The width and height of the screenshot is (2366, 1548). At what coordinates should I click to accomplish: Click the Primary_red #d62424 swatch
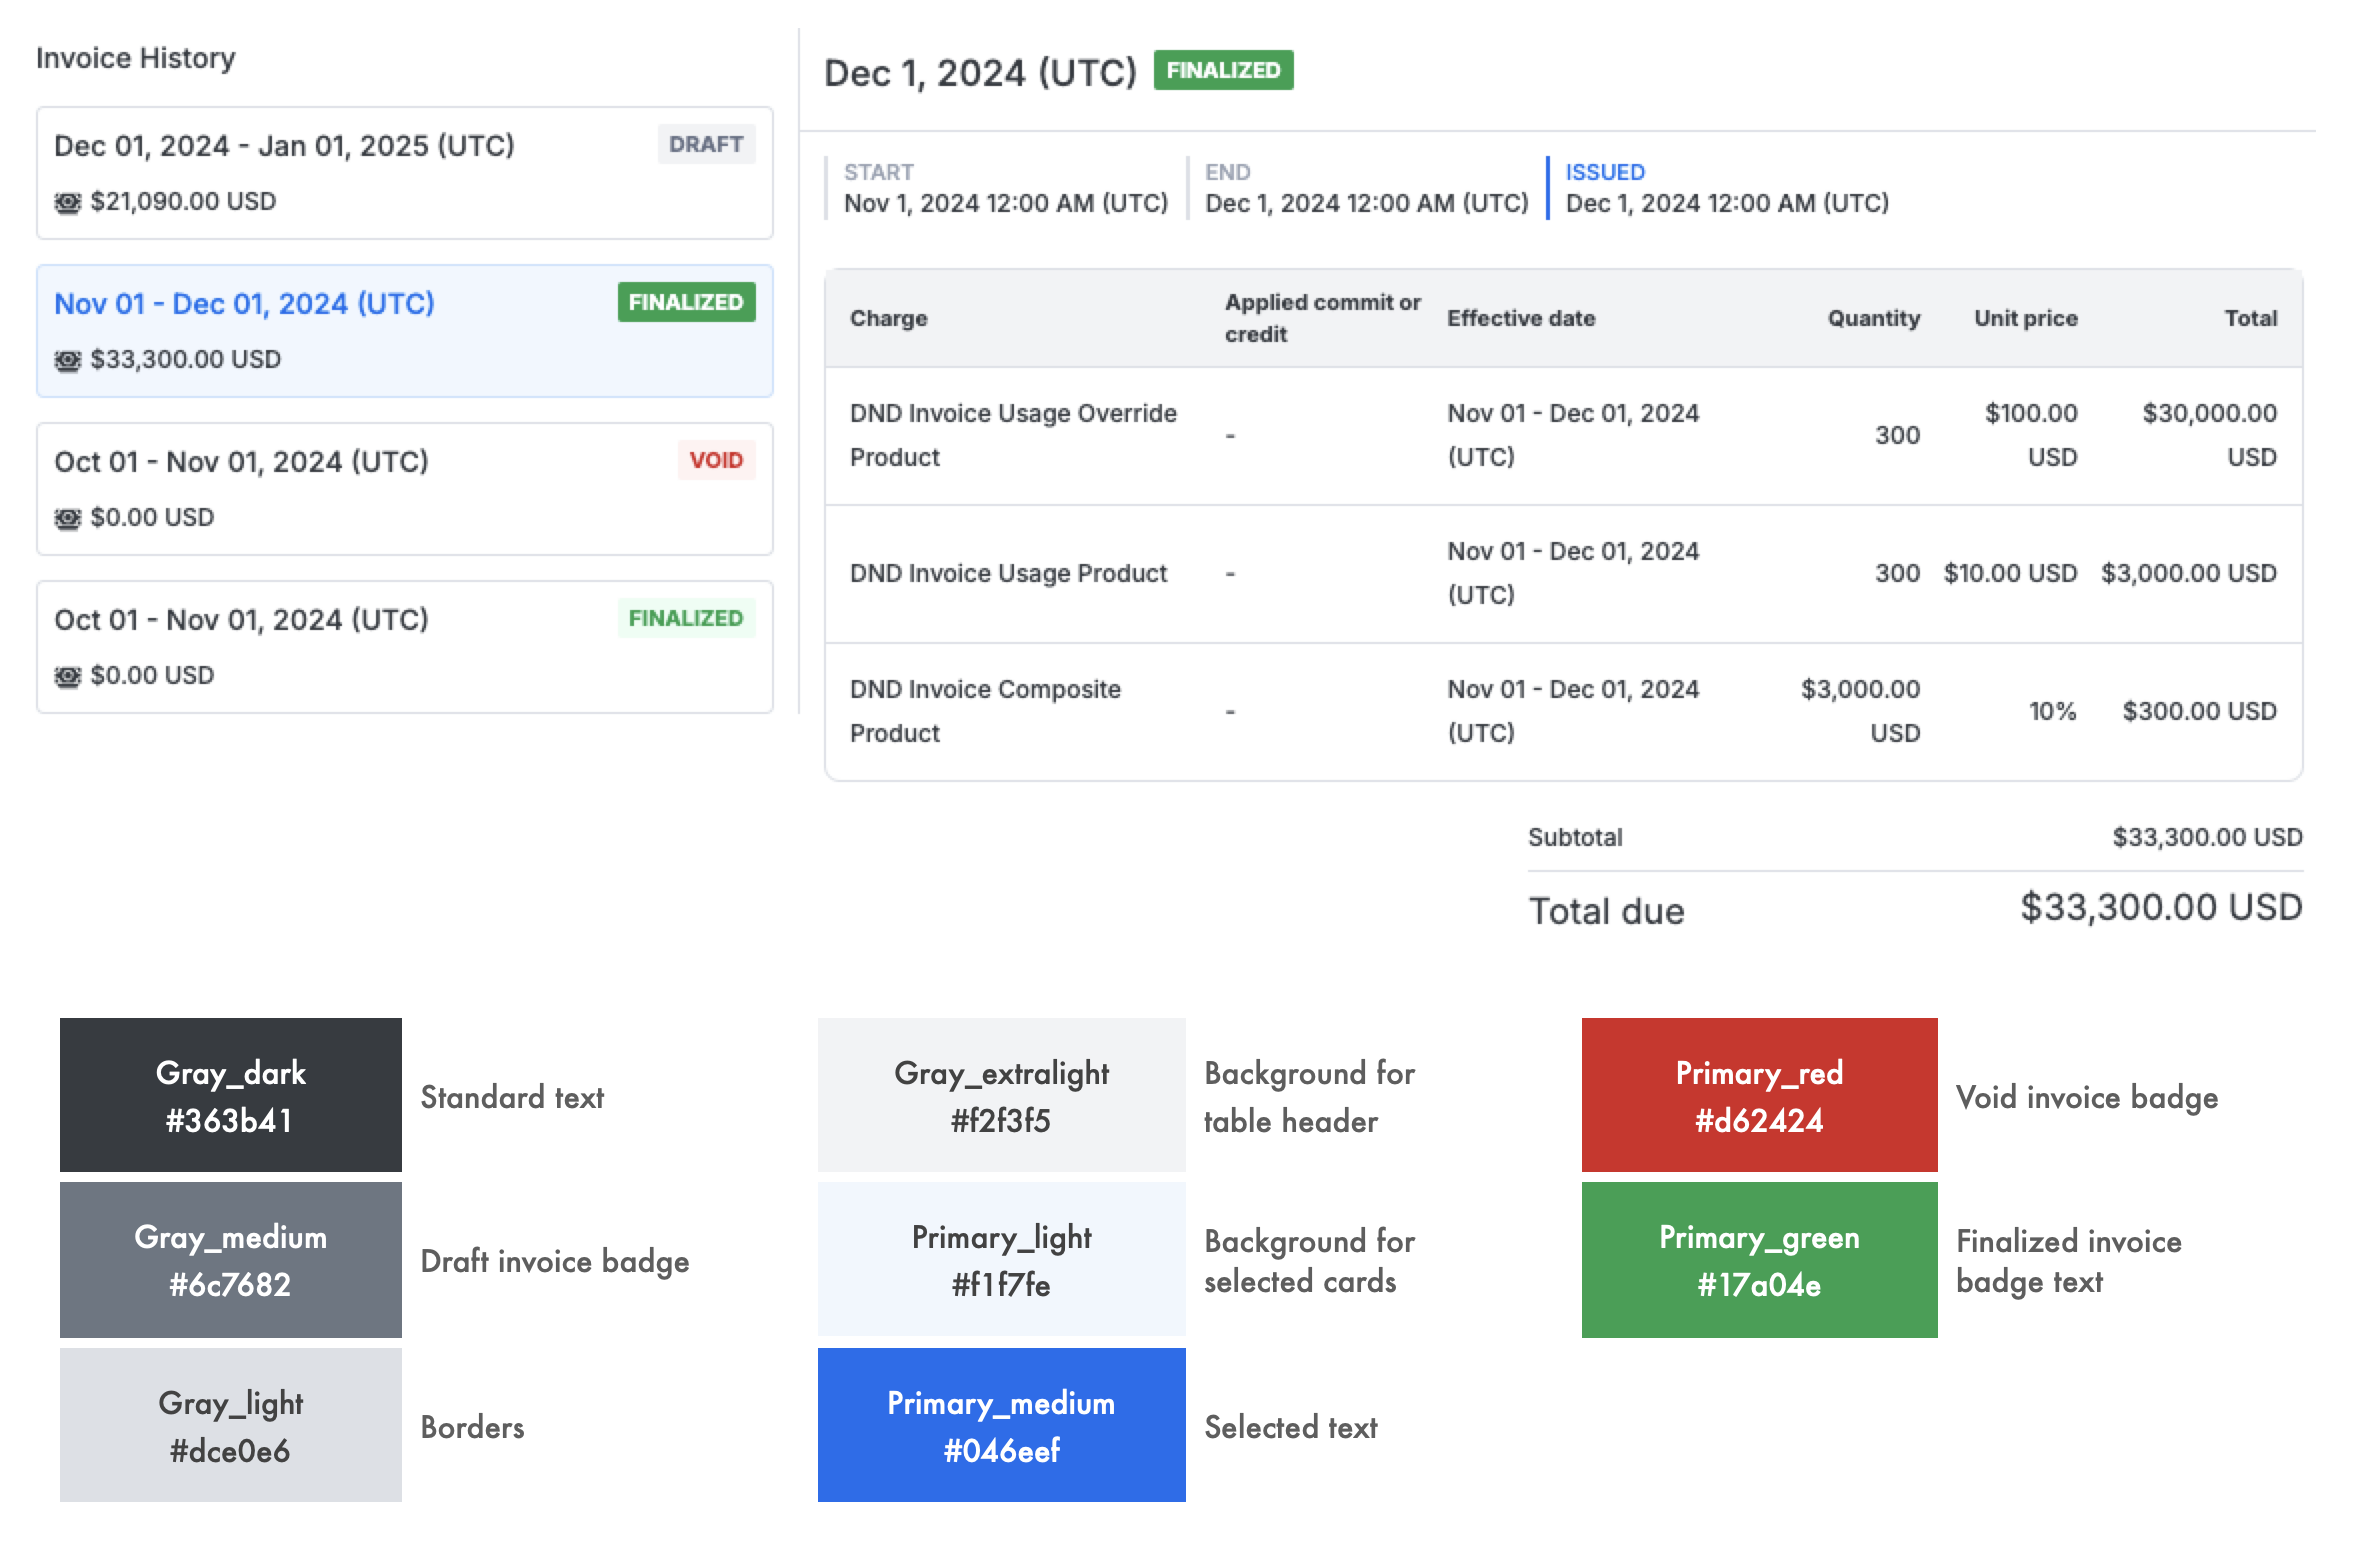pos(1758,1095)
